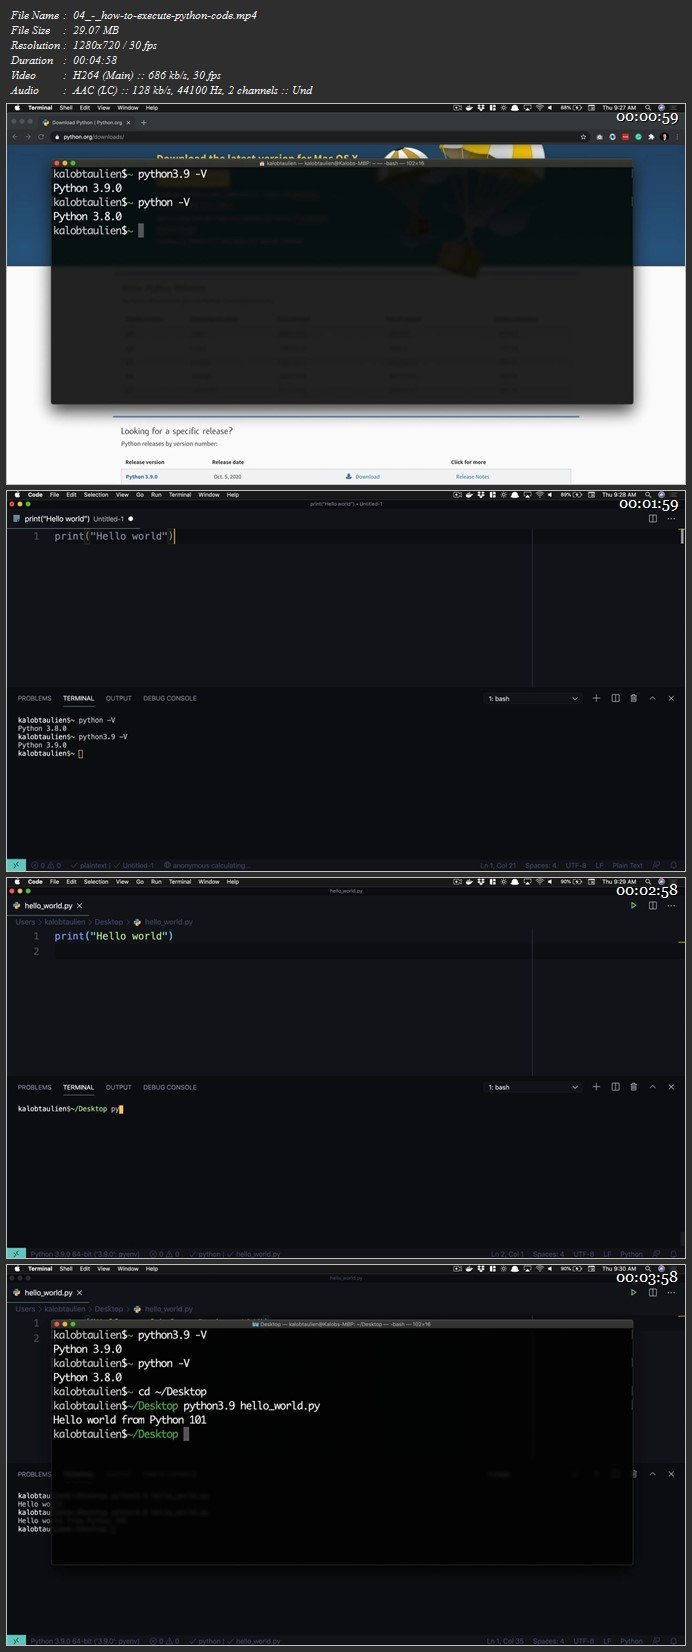Click 'Python' language mode in the 9:29 AM status bar
Image resolution: width=692 pixels, height=1652 pixels.
point(632,1254)
